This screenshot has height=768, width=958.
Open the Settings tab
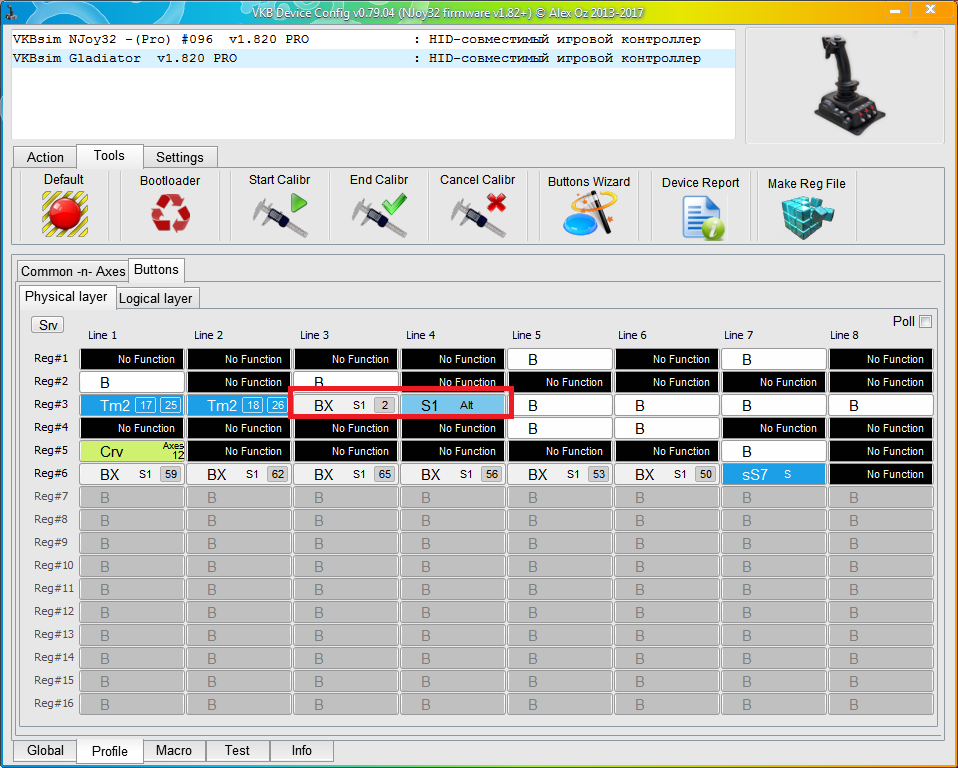click(180, 157)
